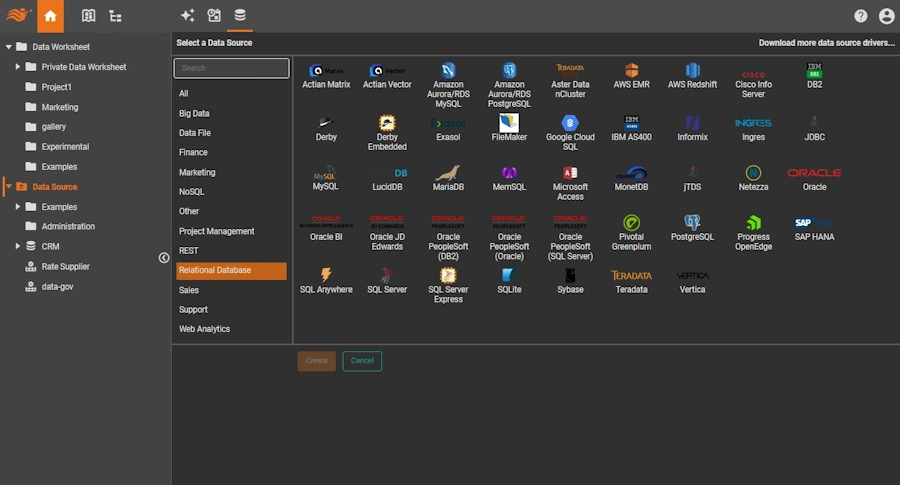Open Download more data source drivers link
This screenshot has height=485, width=900.
click(x=826, y=43)
